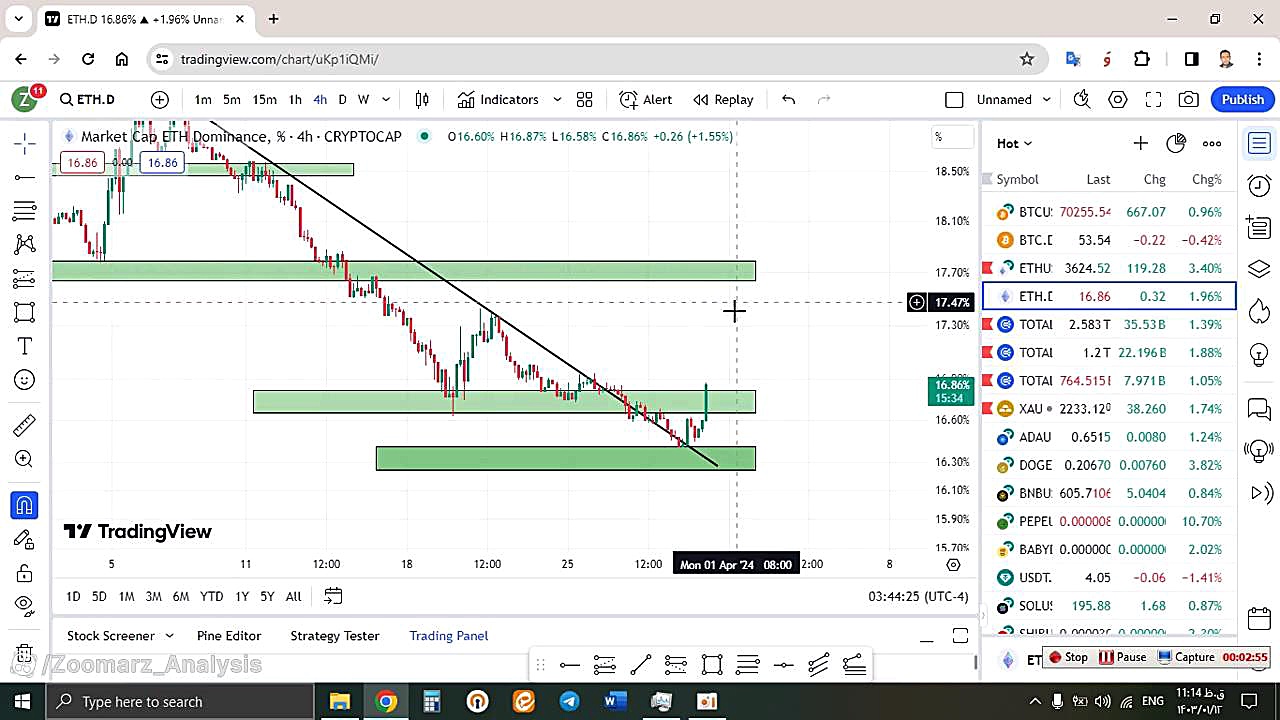
Task: Select the trend line drawing tool
Action: [25, 177]
